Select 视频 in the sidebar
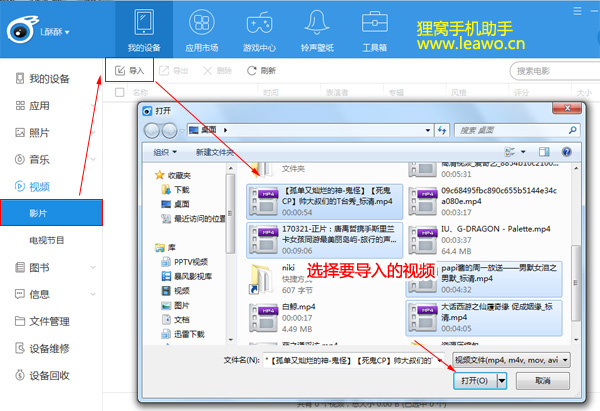This screenshot has width=600, height=411. (33, 186)
